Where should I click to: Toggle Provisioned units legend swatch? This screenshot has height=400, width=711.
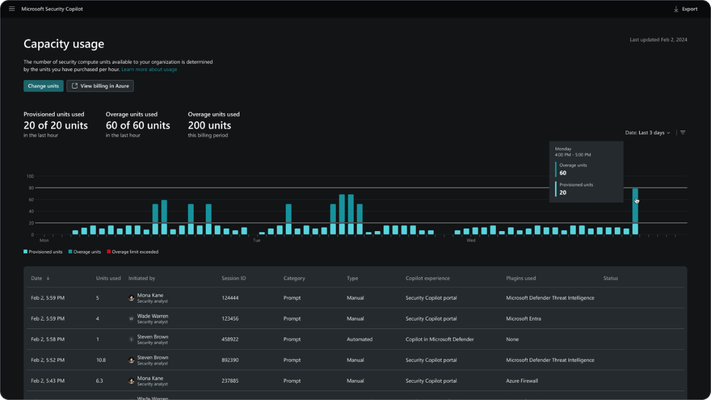[x=25, y=252]
